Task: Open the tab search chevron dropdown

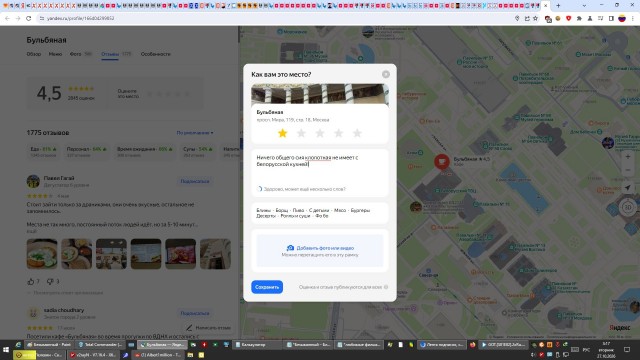Action: pos(584,6)
